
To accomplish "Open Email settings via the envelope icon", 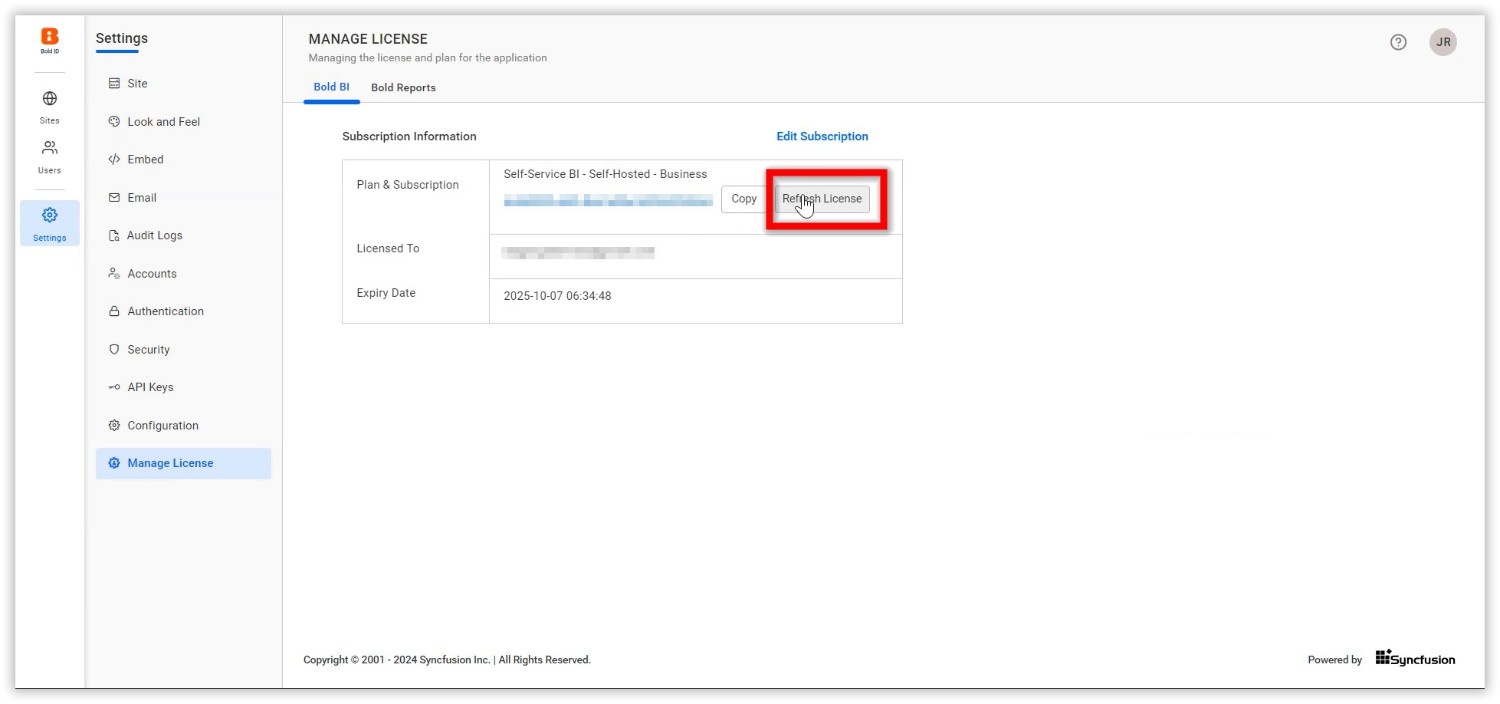I will coord(141,197).
